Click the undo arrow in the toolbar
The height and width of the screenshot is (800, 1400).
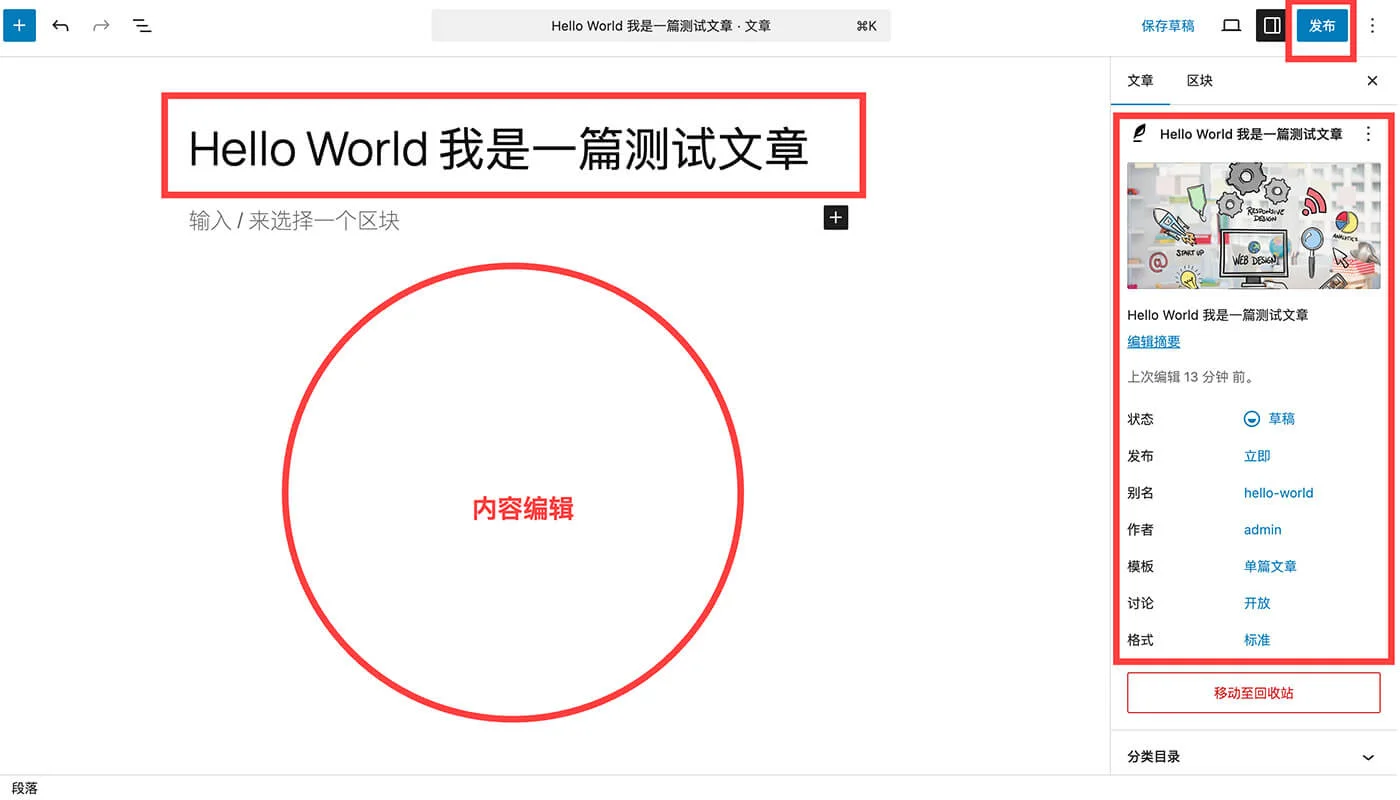point(60,25)
